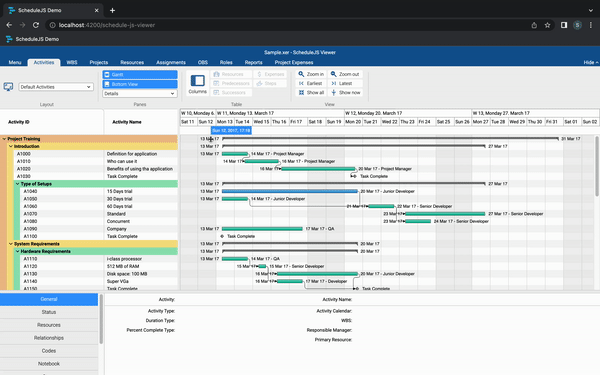Click the Columns layout icon

(x=197, y=81)
